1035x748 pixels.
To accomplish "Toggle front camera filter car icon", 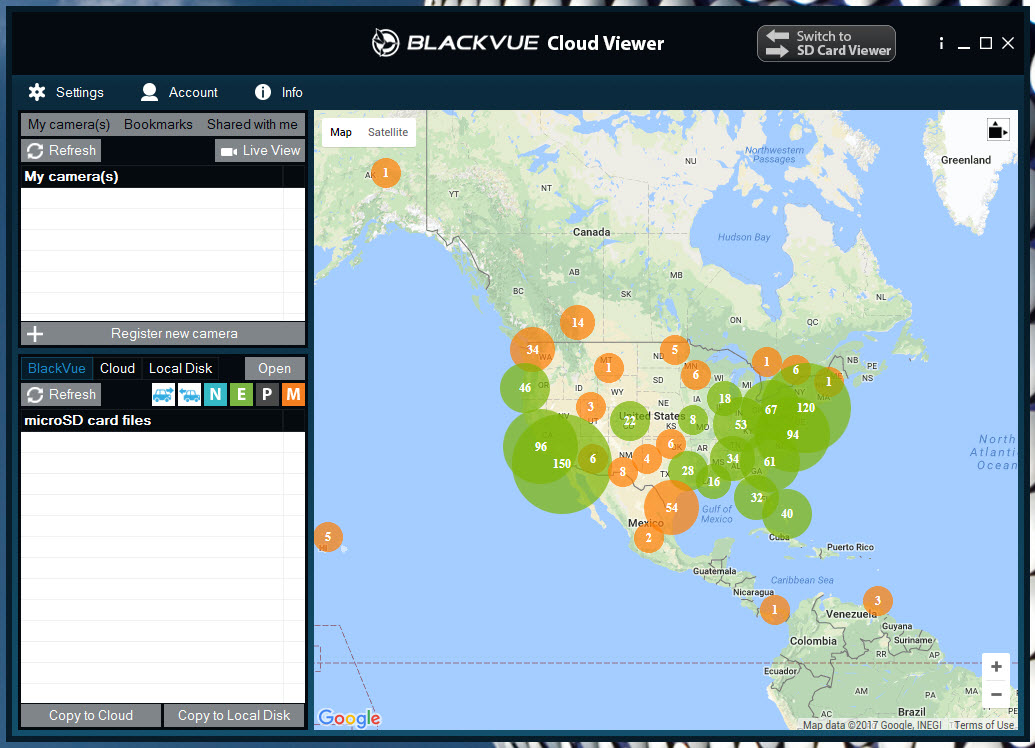I will (x=163, y=395).
